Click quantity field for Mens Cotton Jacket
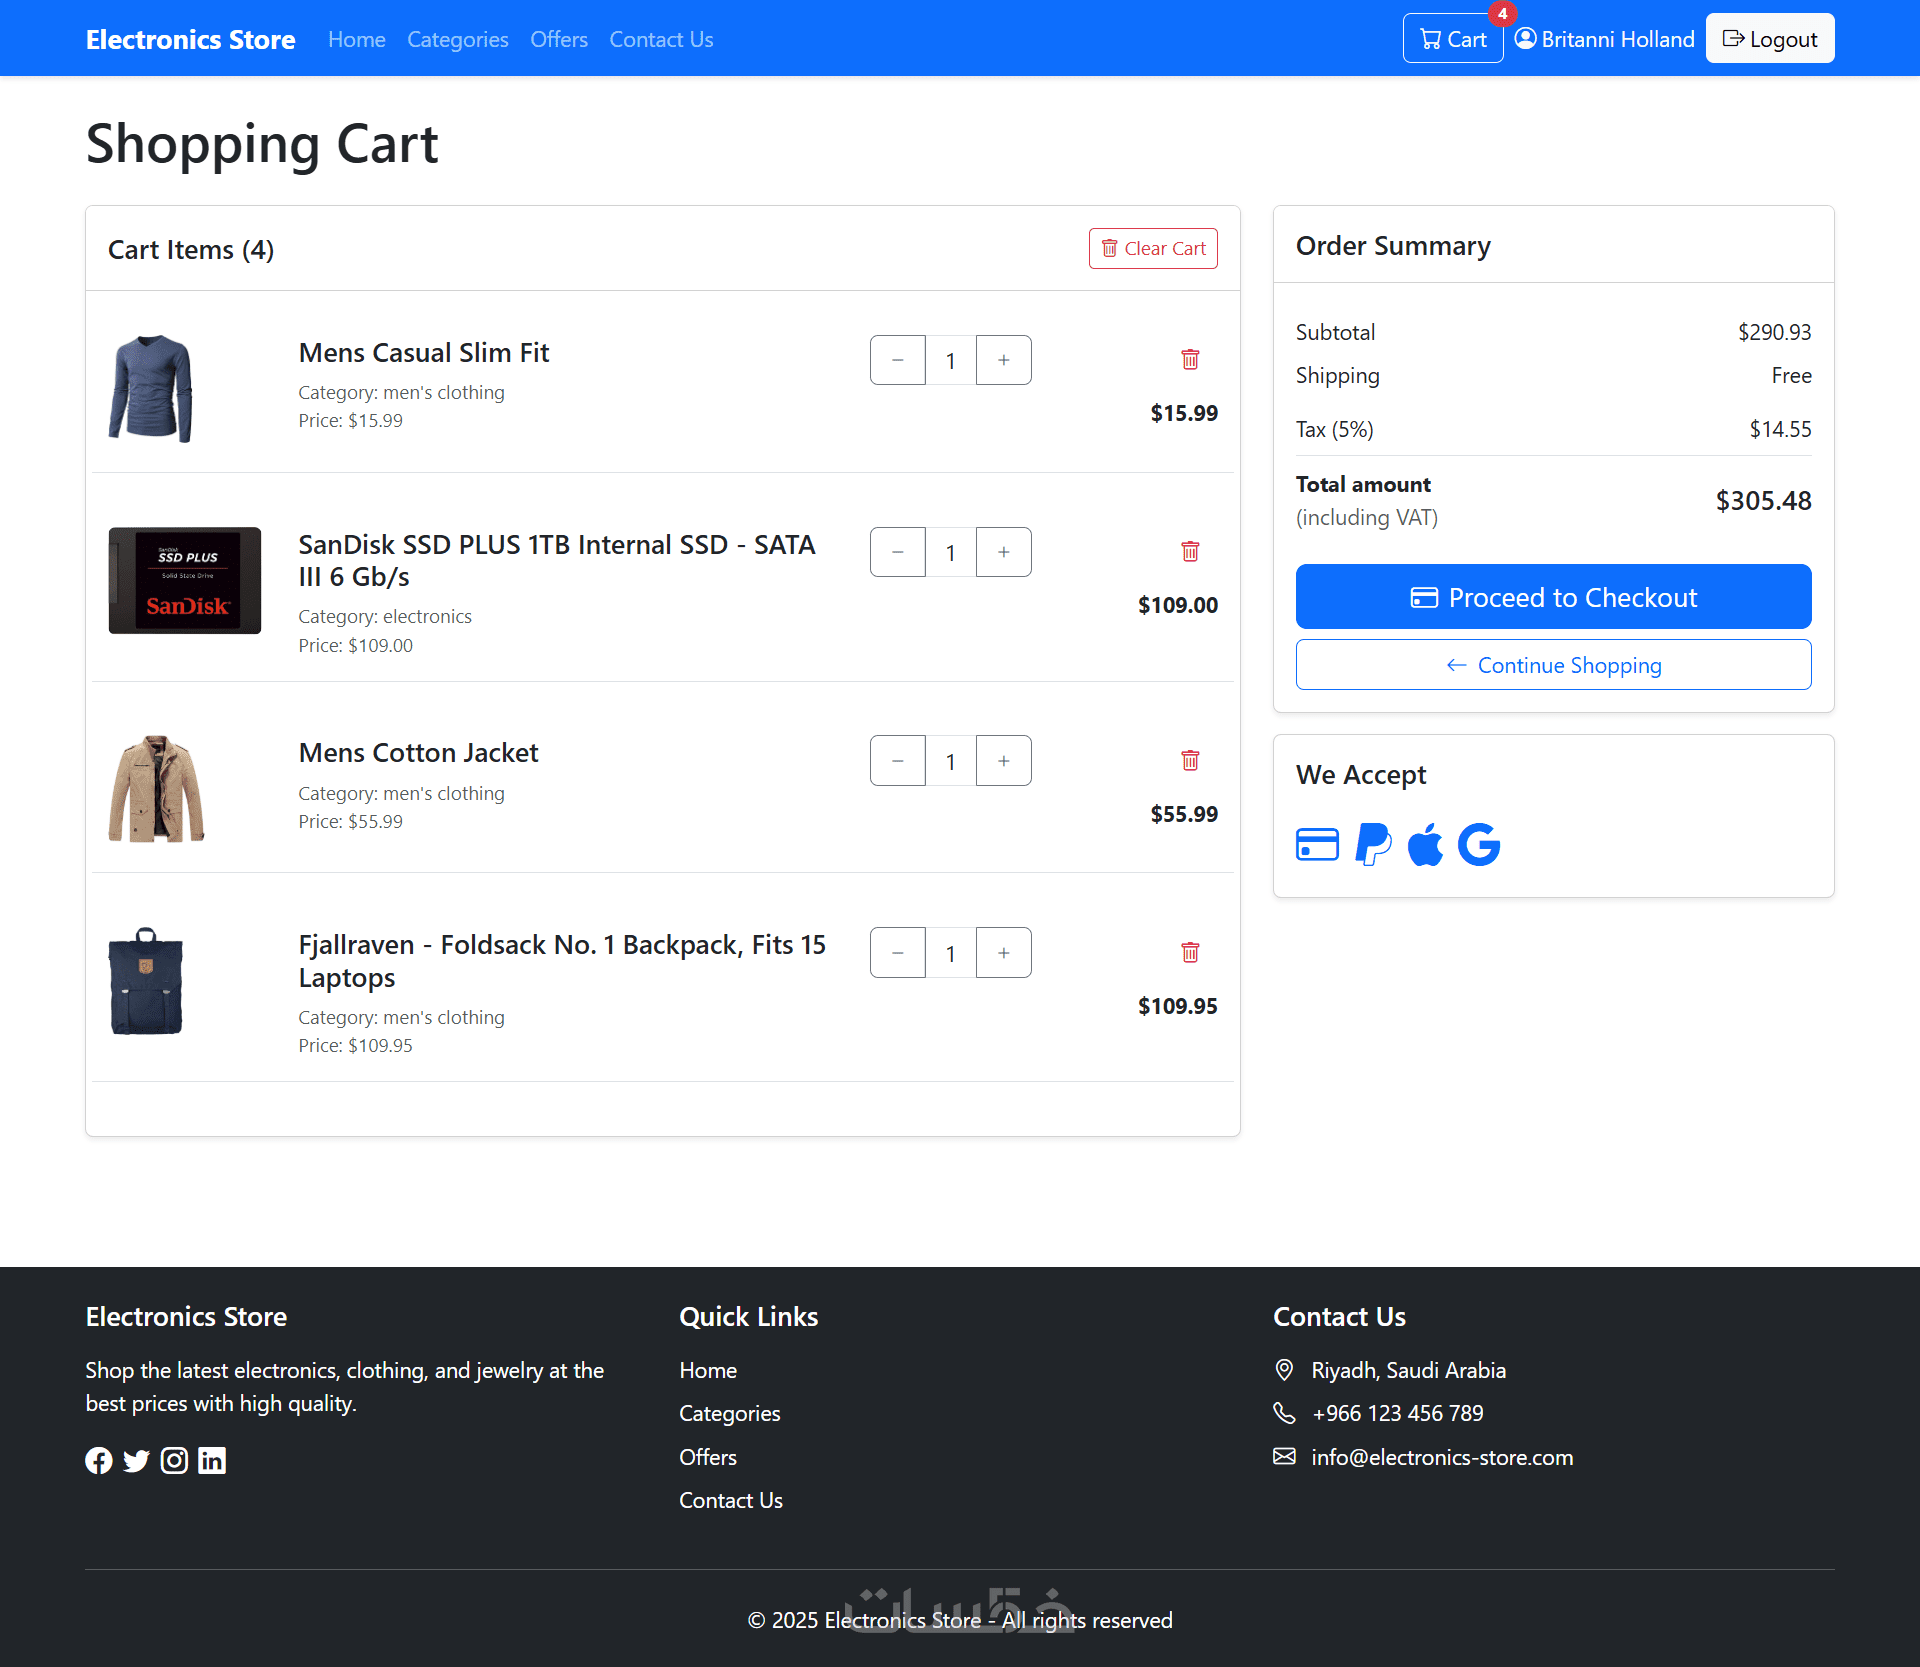The height and width of the screenshot is (1667, 1920). 950,761
